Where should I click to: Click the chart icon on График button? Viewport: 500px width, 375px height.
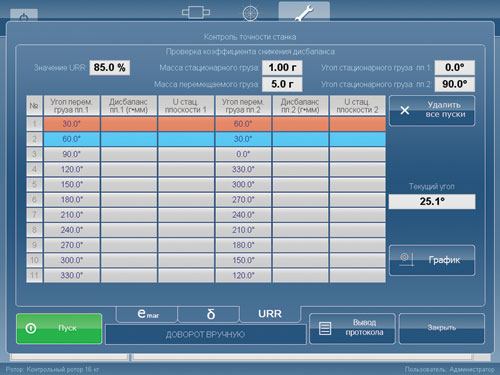tap(406, 259)
